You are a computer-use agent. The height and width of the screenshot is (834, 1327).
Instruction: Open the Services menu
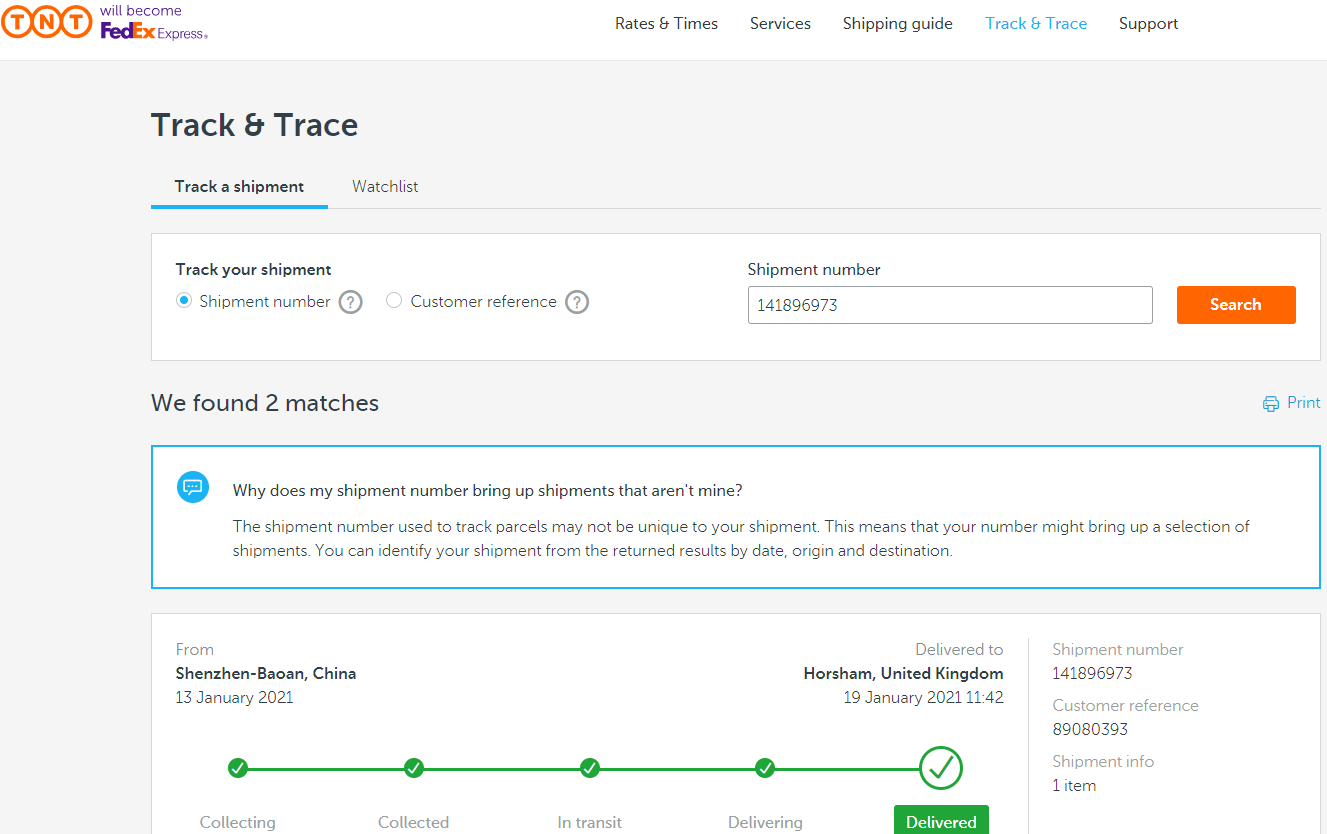(x=780, y=24)
